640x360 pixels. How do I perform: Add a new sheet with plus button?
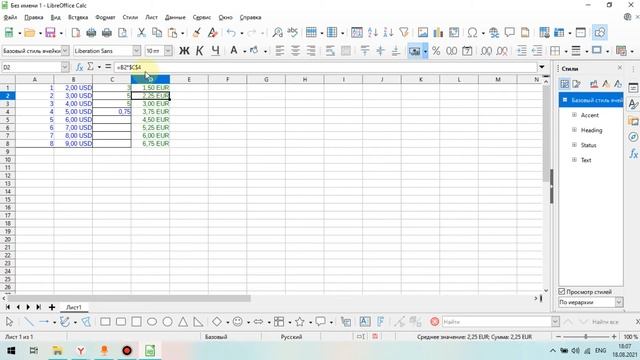pos(52,307)
